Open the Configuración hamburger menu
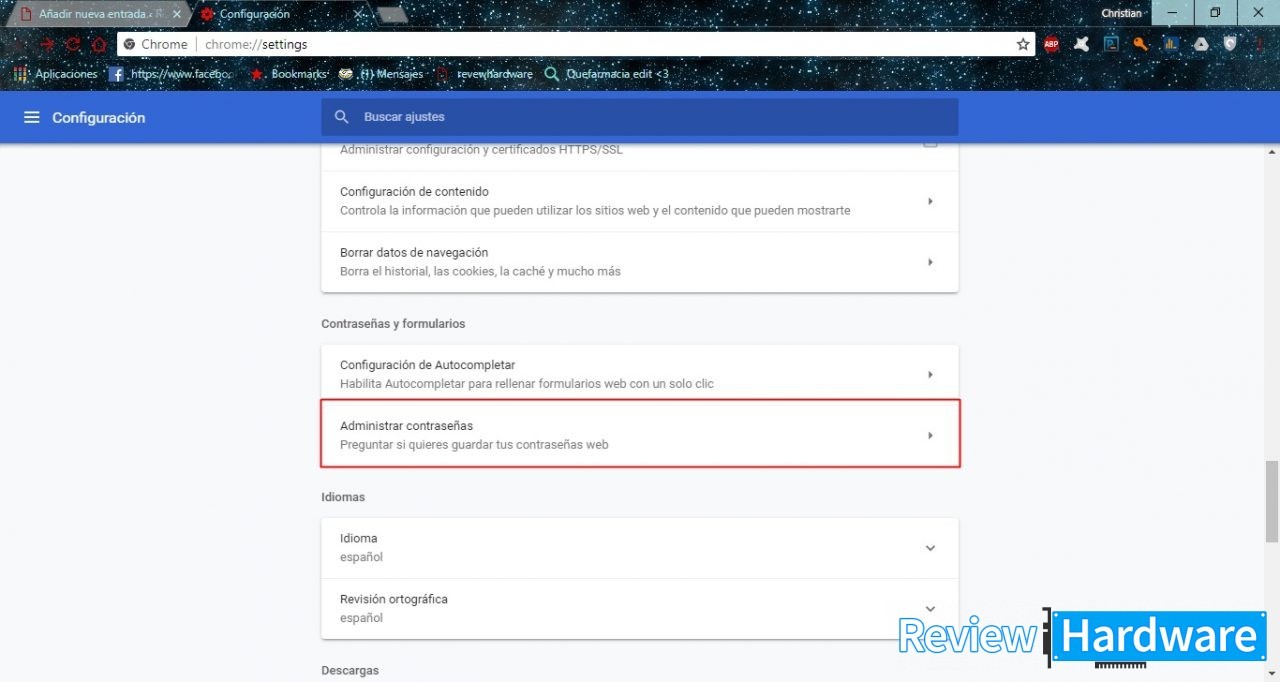The height and width of the screenshot is (682, 1280). (x=31, y=117)
